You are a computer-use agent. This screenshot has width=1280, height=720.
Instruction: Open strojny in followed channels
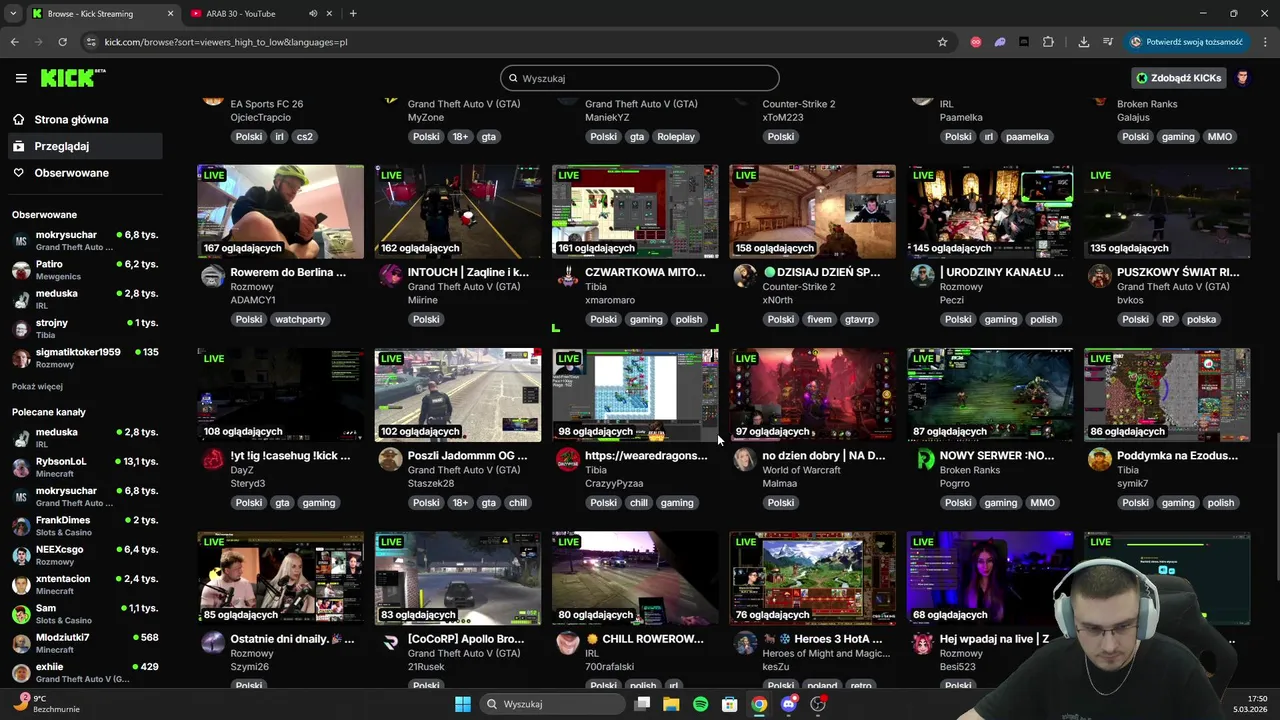point(85,329)
